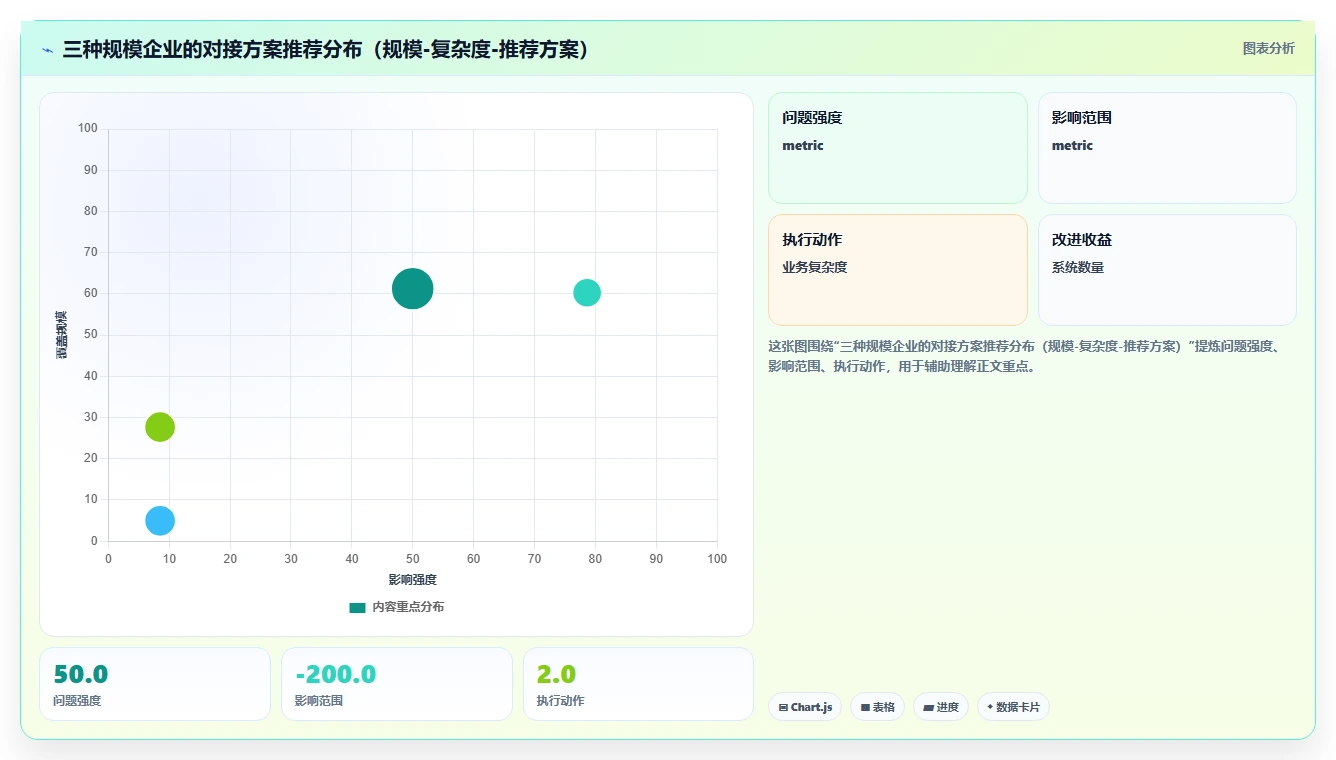Image resolution: width=1336 pixels, height=760 pixels.
Task: Click the 数据卡片 tag
Action: pyautogui.click(x=1013, y=707)
